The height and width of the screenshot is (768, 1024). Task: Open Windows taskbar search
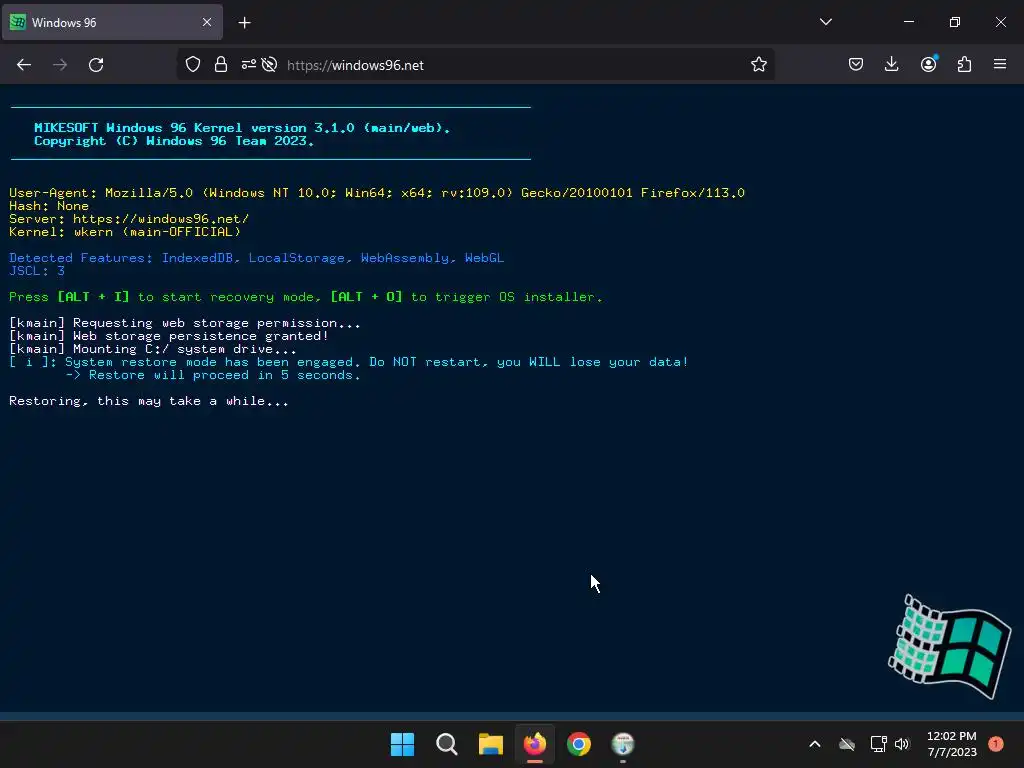[447, 744]
